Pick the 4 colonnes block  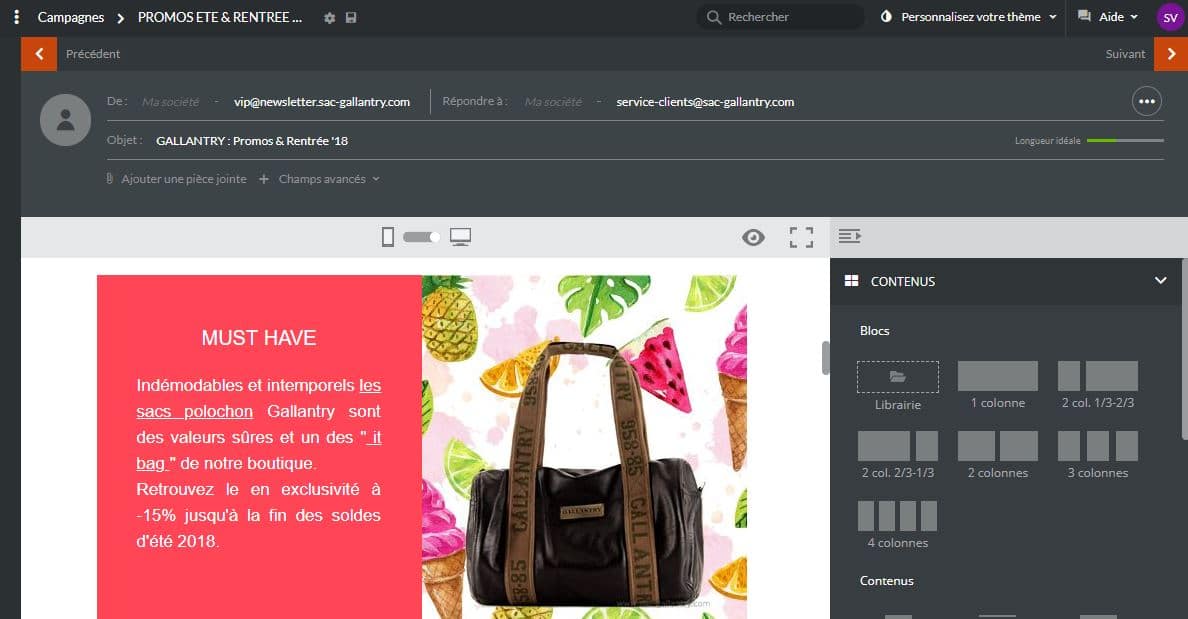point(898,516)
